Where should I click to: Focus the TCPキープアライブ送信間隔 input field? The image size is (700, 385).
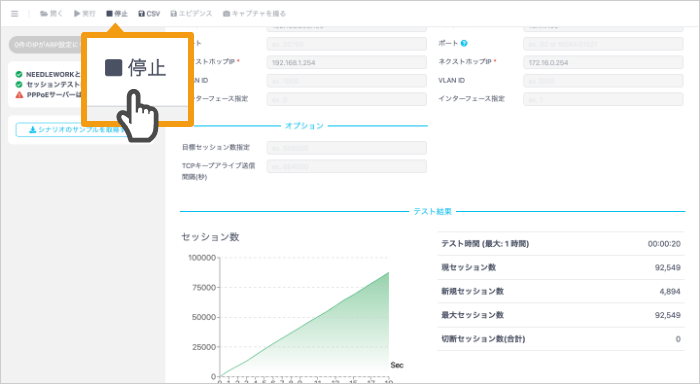346,166
